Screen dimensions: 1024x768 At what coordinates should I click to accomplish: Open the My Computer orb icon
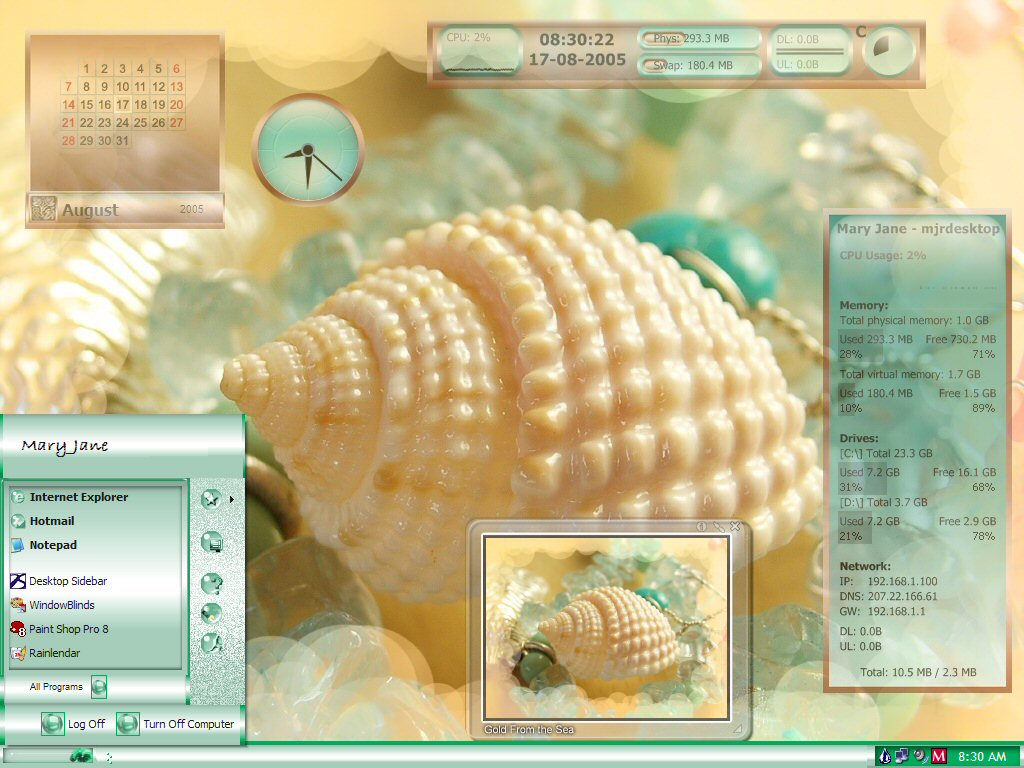tap(212, 541)
